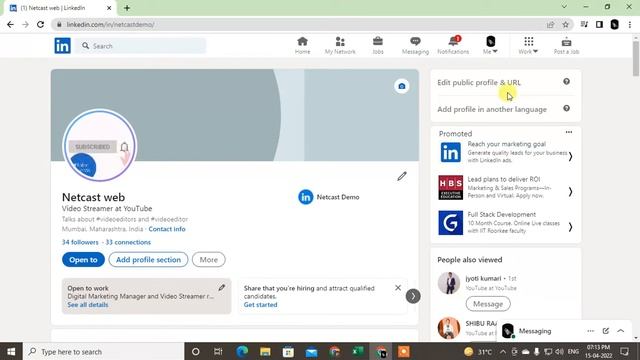Select Post a job icon
Viewport: 640px width, 360px height.
click(x=566, y=45)
